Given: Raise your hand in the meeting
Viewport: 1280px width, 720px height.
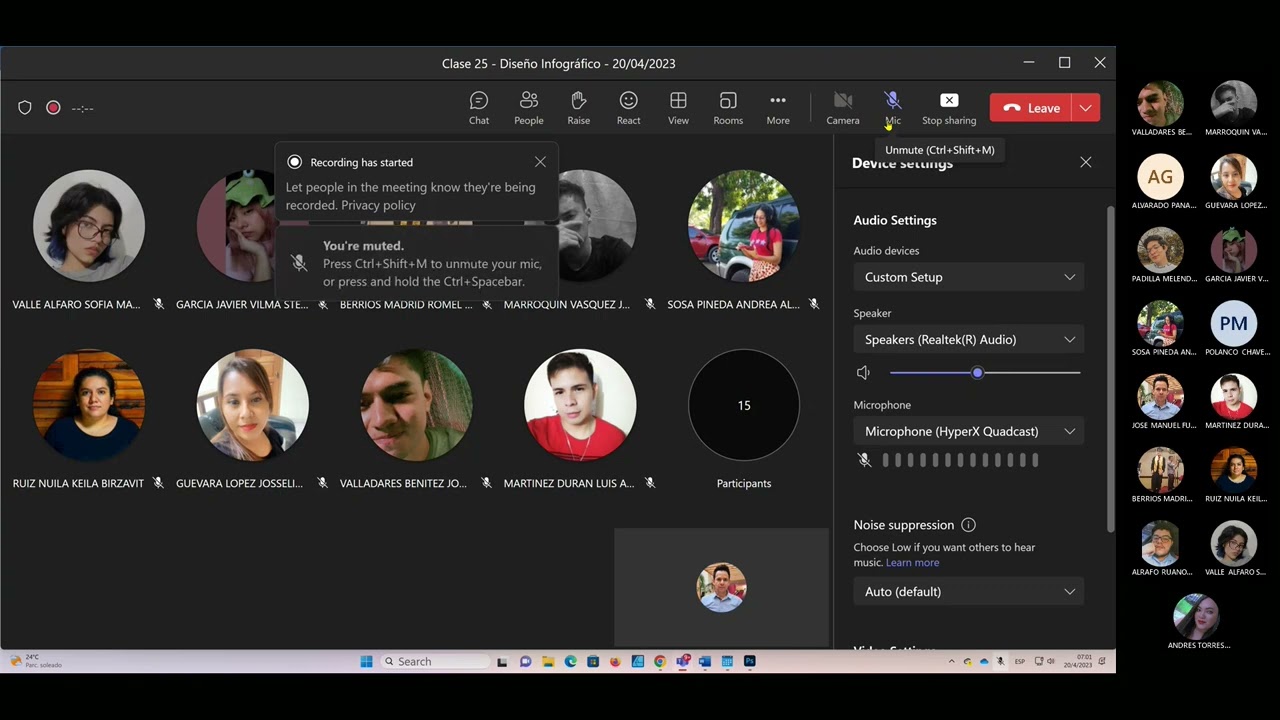Looking at the screenshot, I should 578,108.
